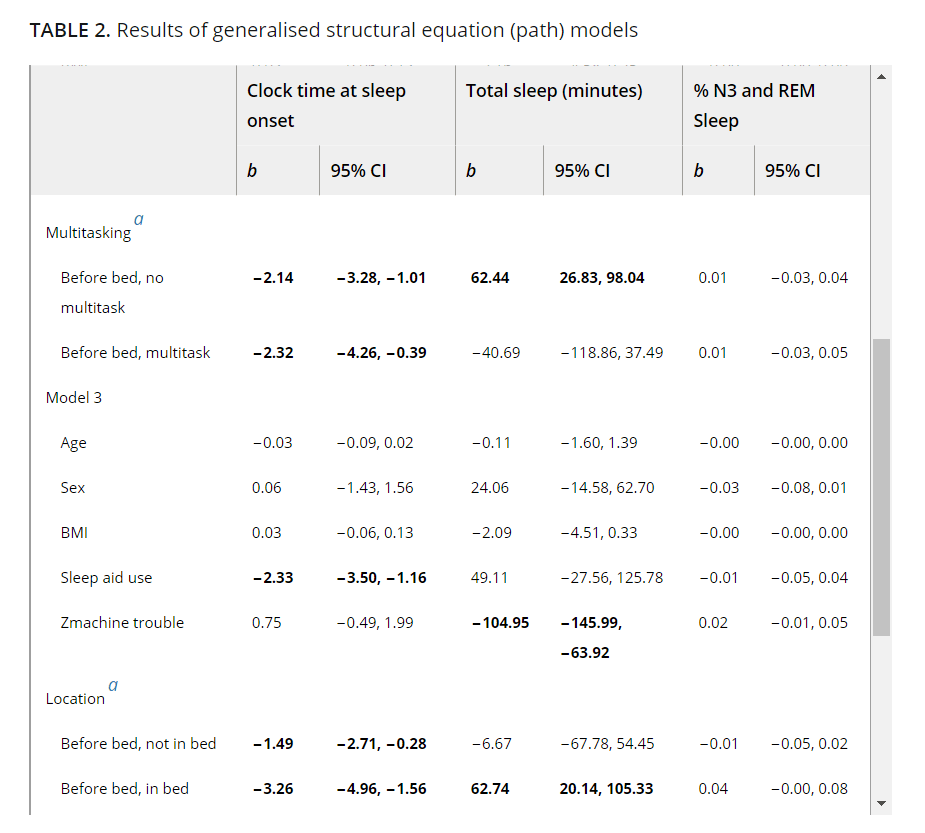Click the '% N3 and REM Sleep' header

(x=754, y=105)
